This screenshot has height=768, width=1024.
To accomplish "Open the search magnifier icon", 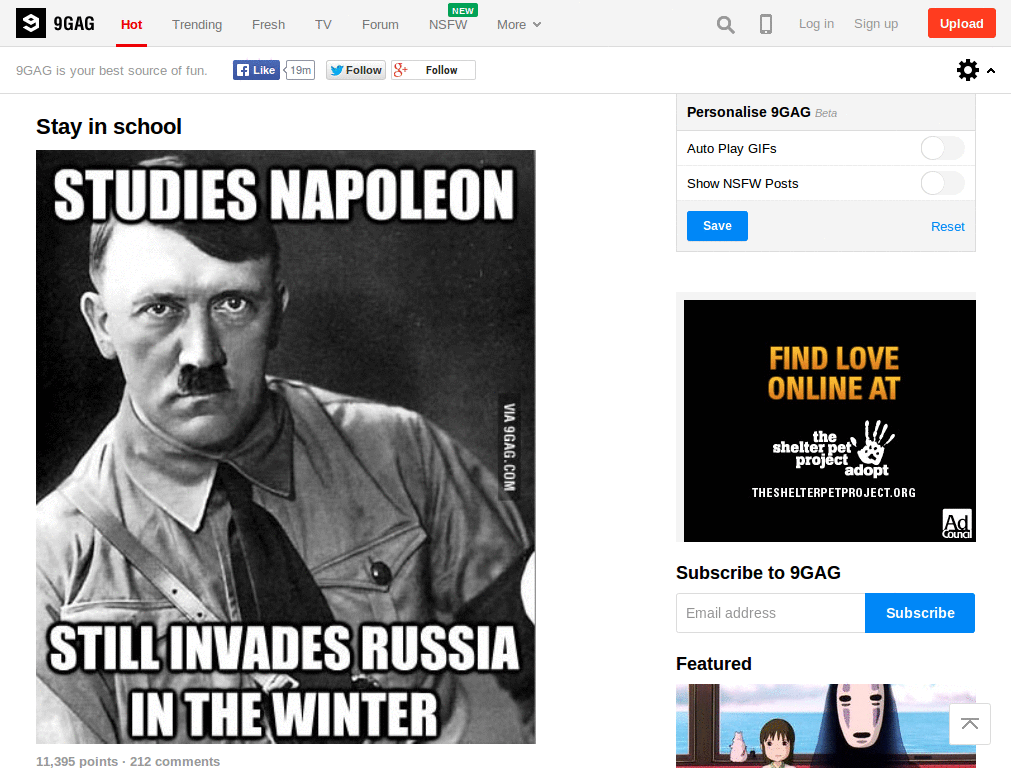I will coord(725,25).
